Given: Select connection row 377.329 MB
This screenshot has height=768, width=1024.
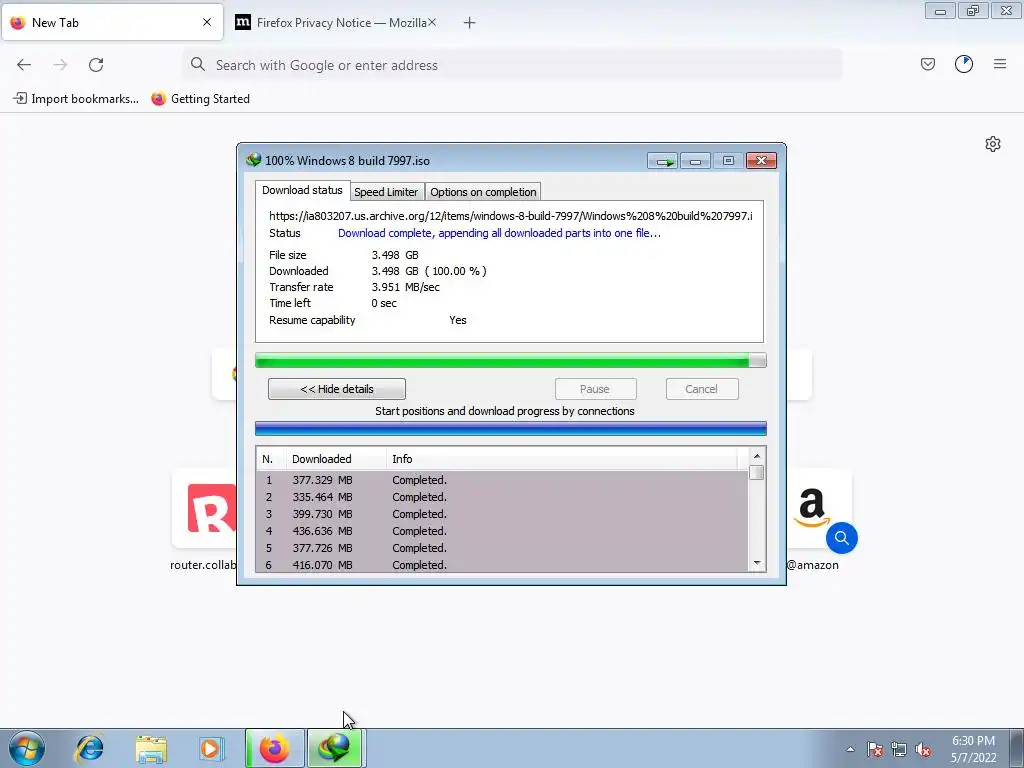Looking at the screenshot, I should point(502,480).
